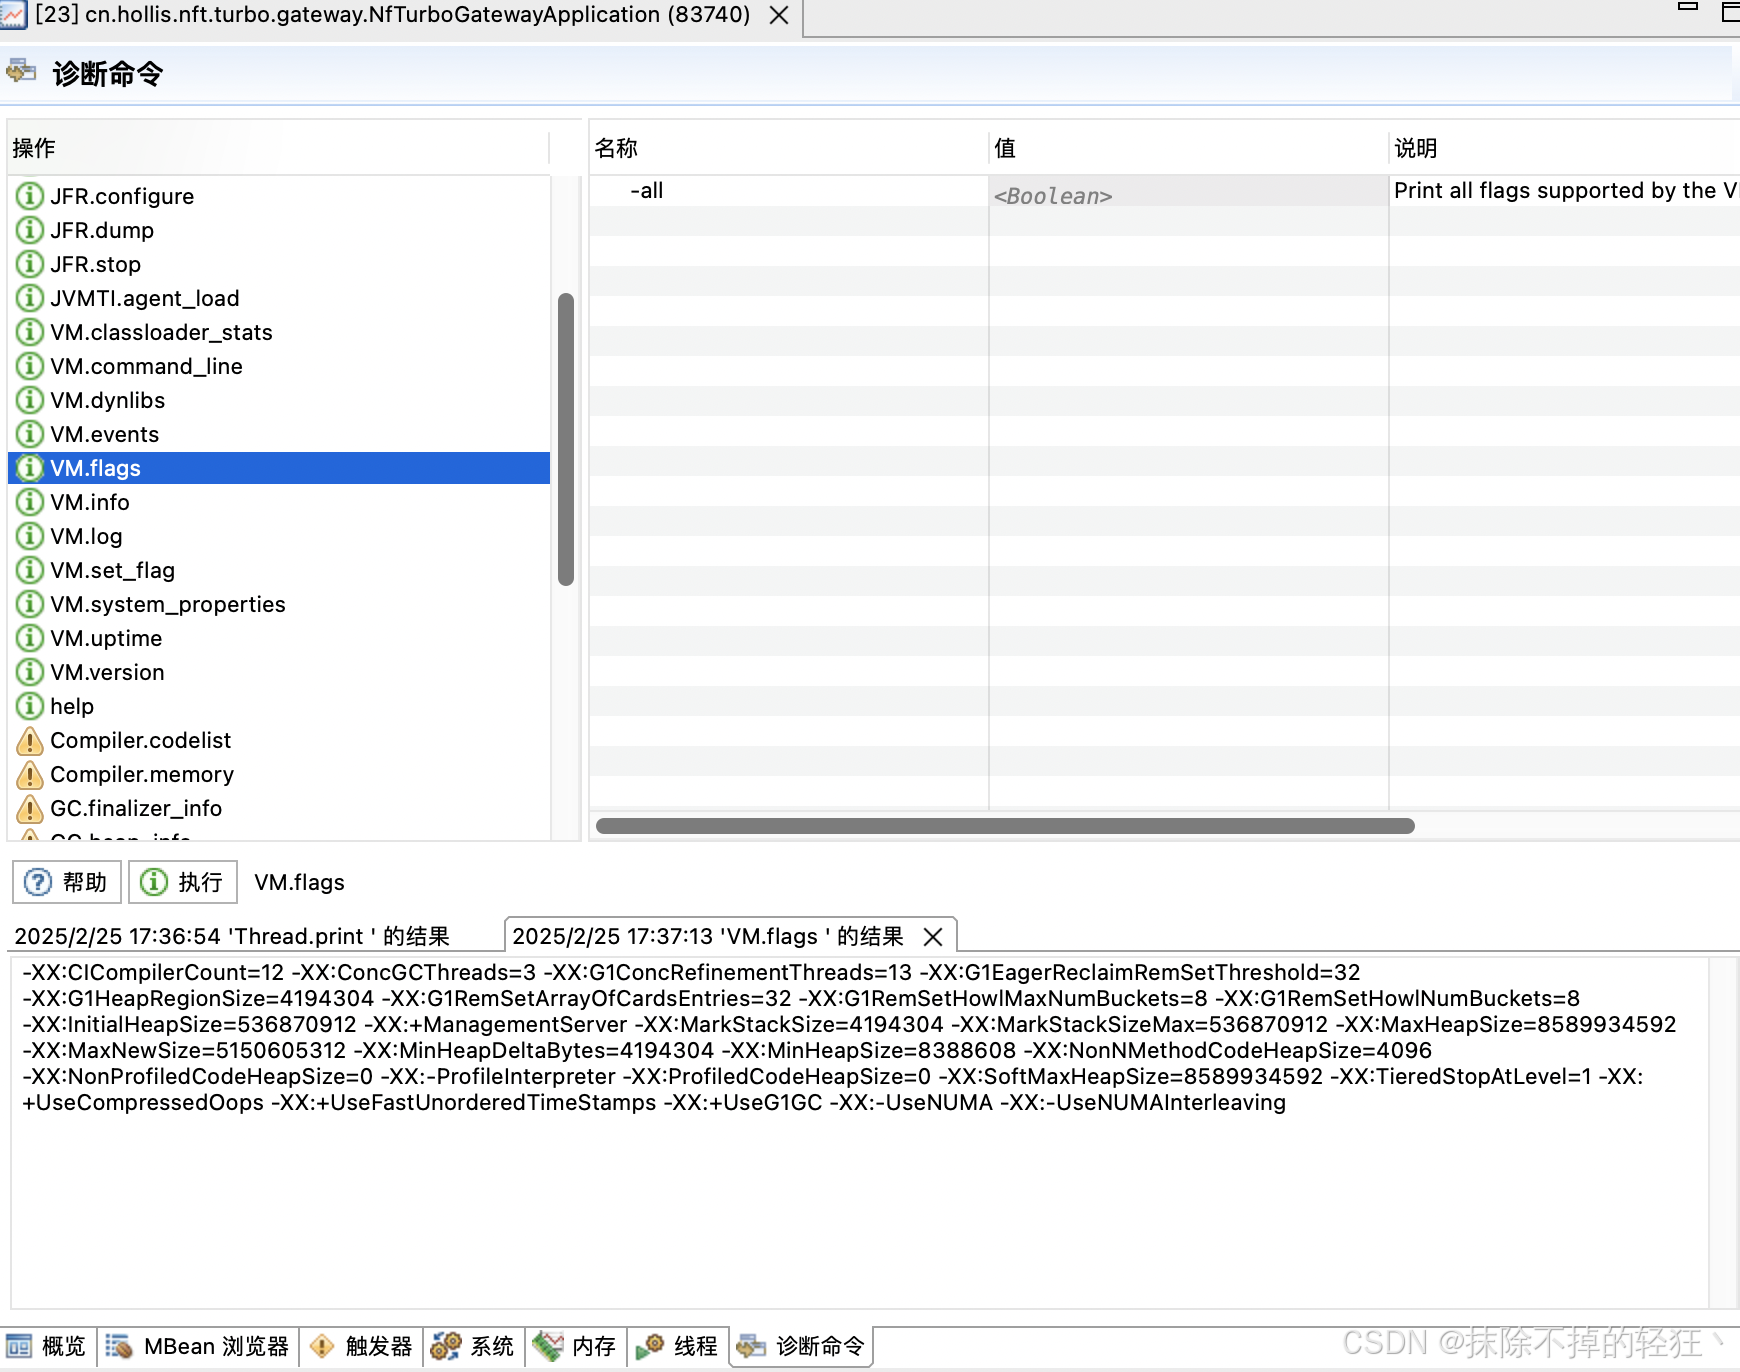
Task: Click the info icon beside VM.version
Action: [x=29, y=672]
